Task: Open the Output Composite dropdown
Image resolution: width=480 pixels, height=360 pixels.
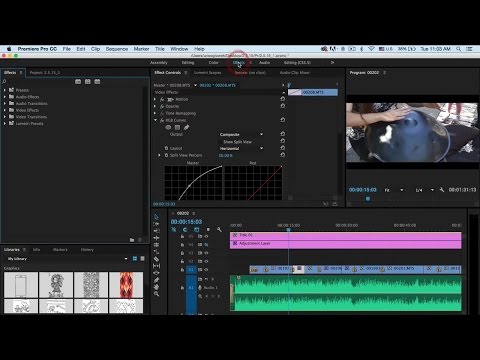Action: 241,134
